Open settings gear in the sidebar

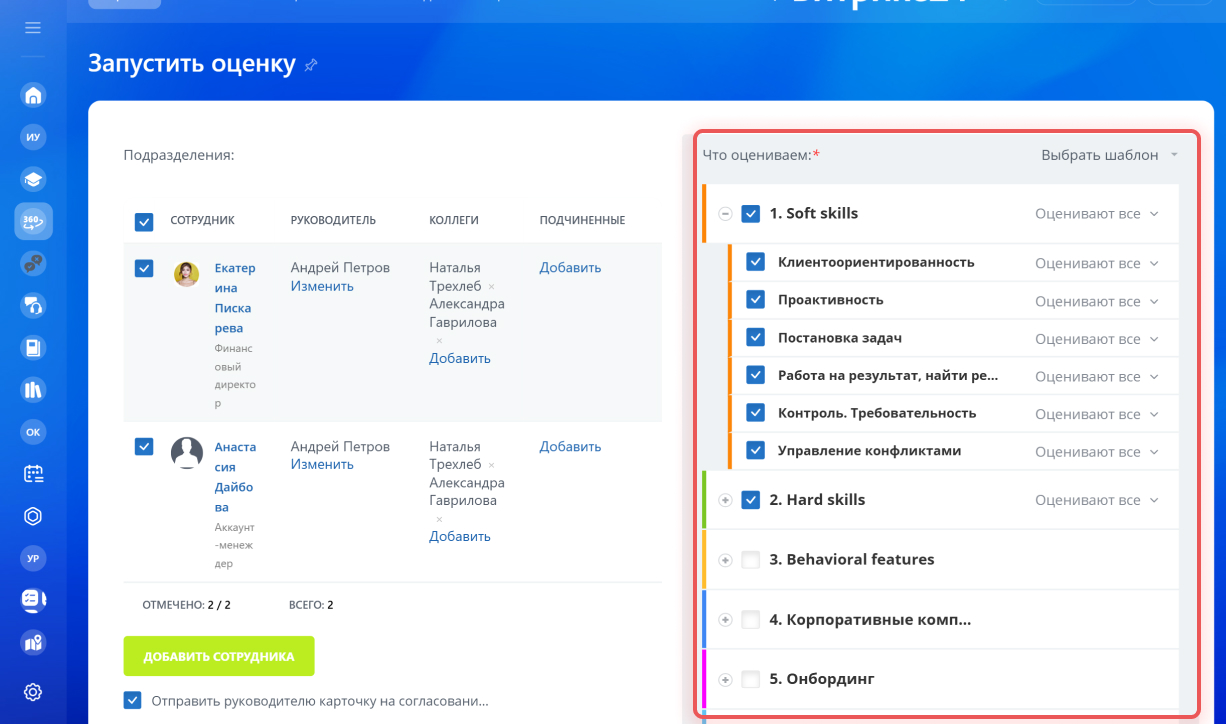point(33,691)
